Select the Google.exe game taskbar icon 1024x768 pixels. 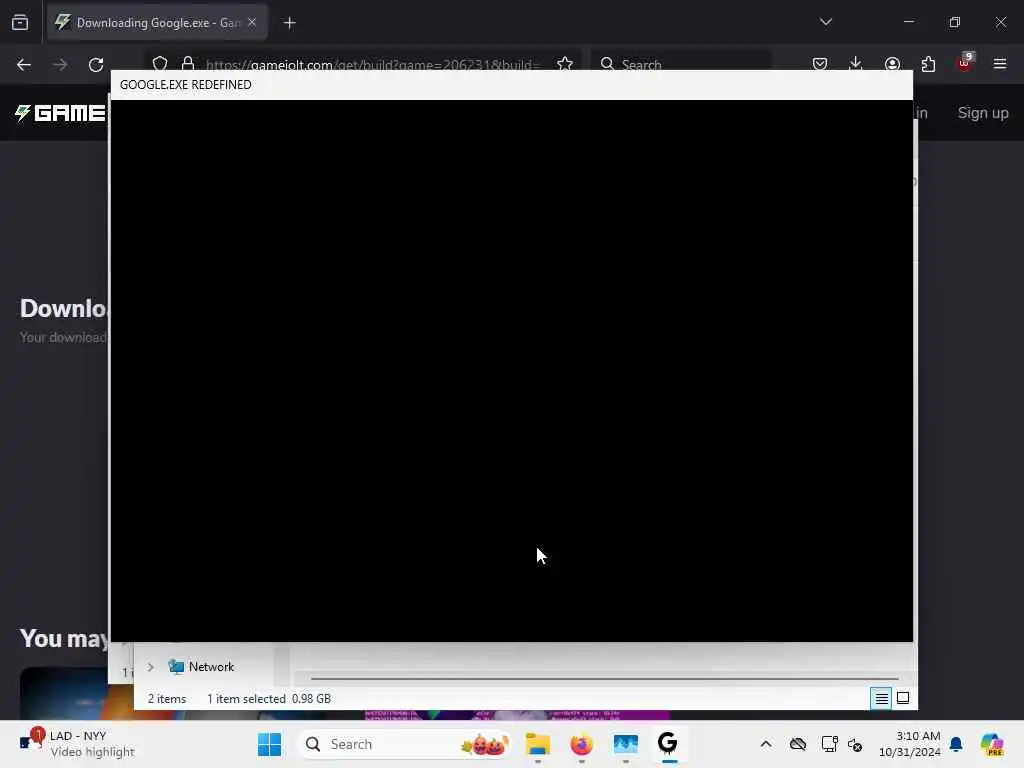pos(668,743)
